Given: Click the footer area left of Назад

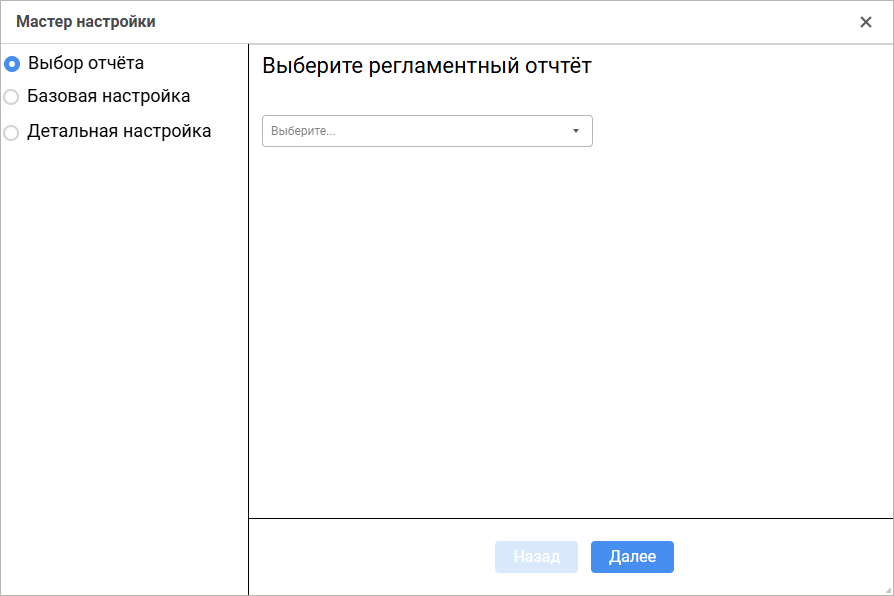Looking at the screenshot, I should (370, 557).
